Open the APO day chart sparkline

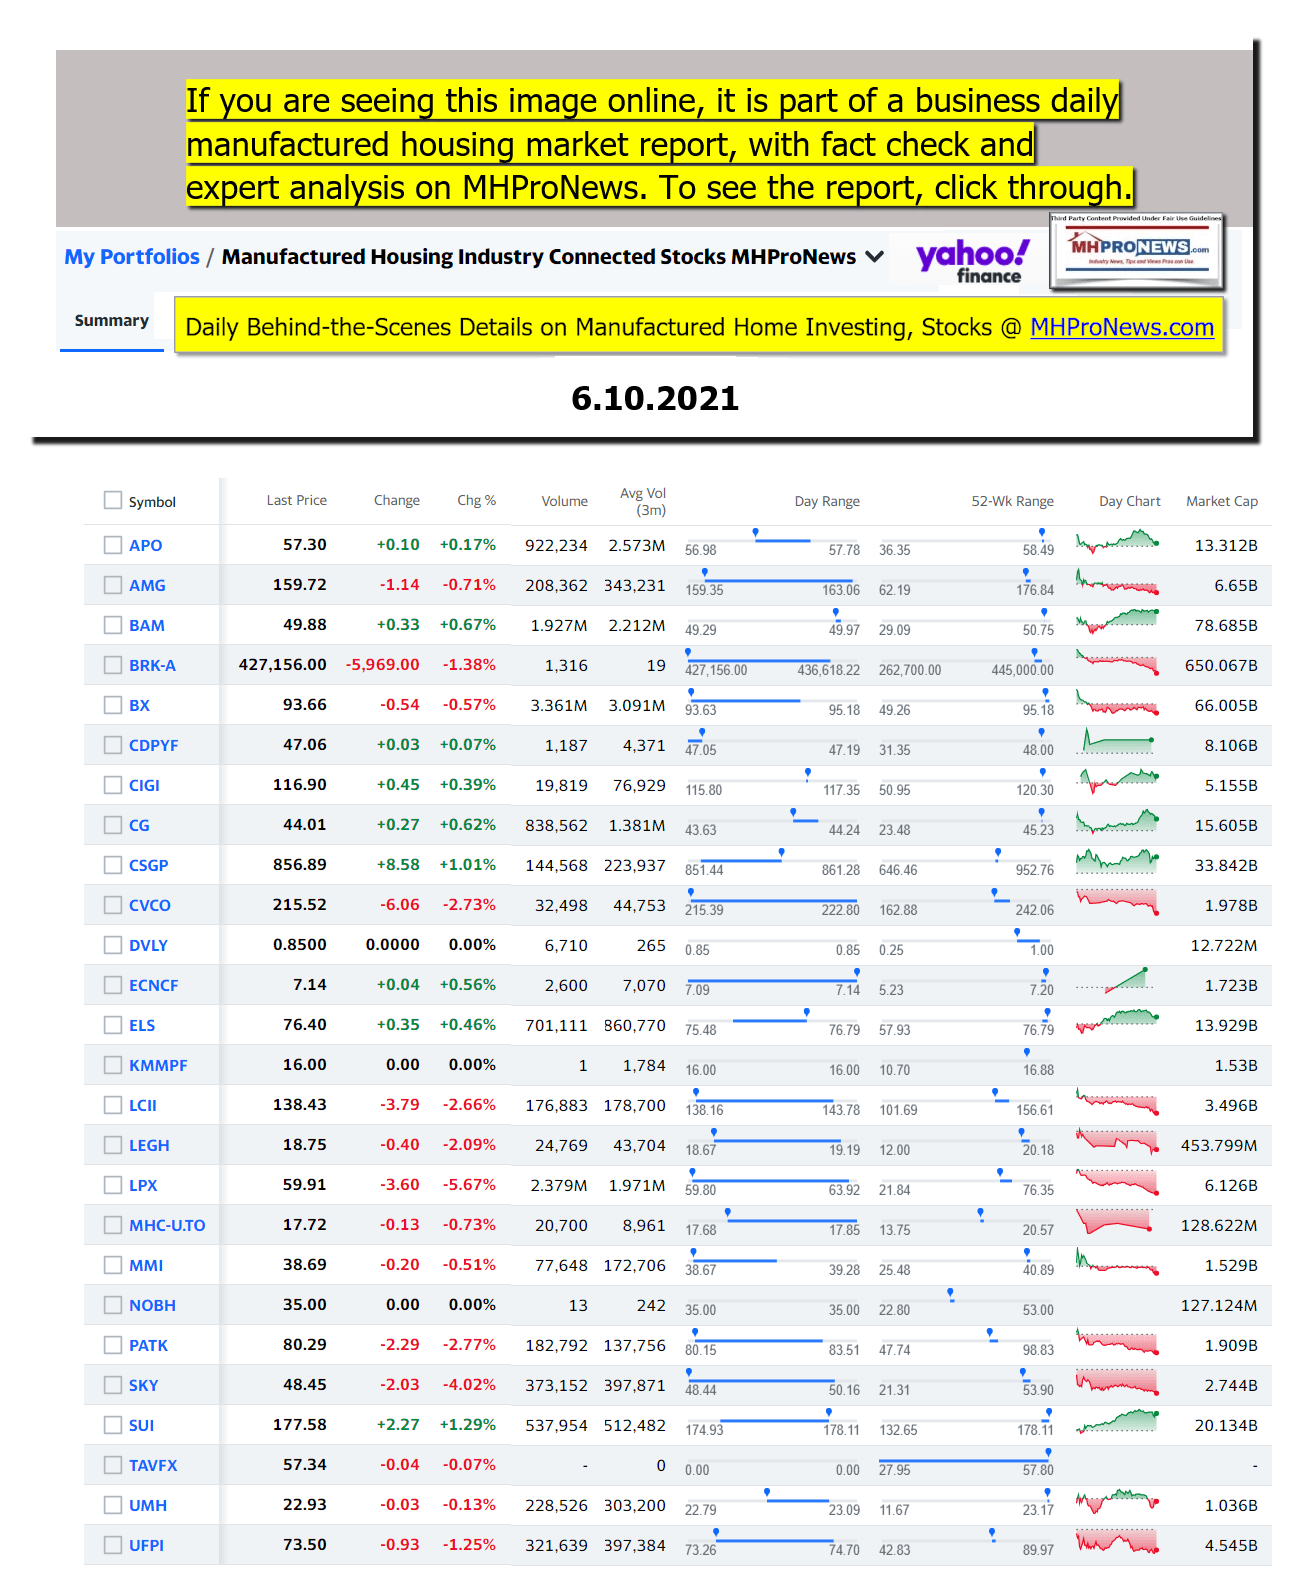tap(1117, 543)
